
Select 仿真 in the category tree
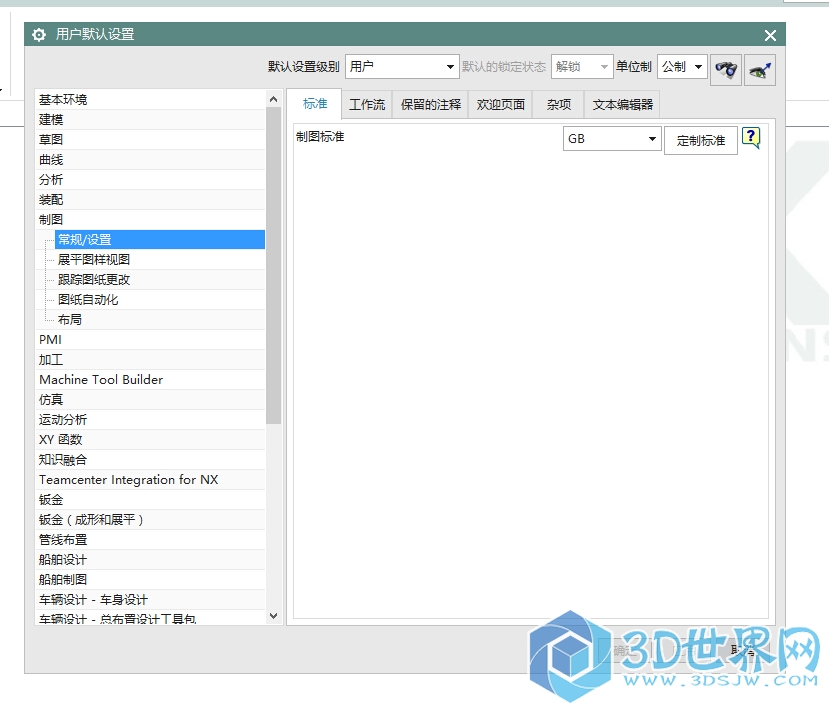(x=150, y=400)
